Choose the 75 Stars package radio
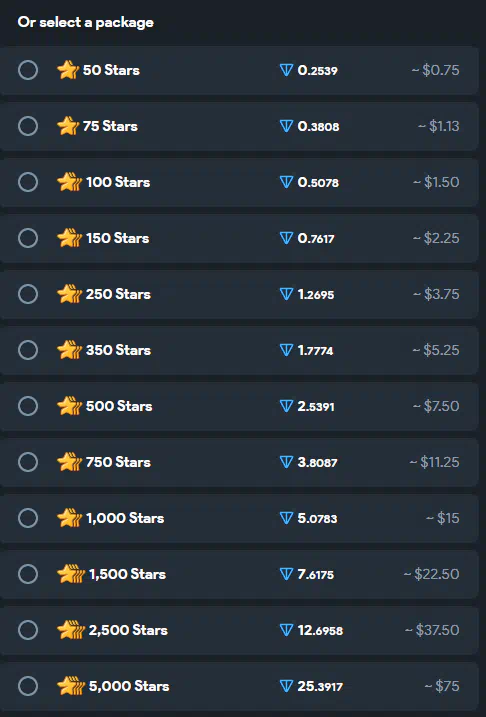This screenshot has height=717, width=486. (x=28, y=126)
